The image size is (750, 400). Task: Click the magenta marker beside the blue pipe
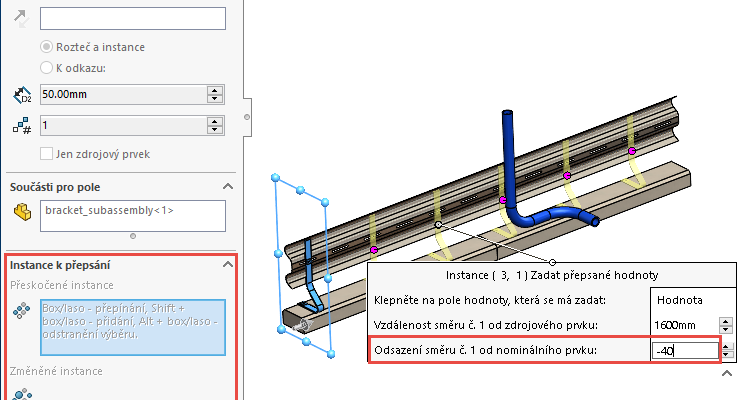[503, 200]
